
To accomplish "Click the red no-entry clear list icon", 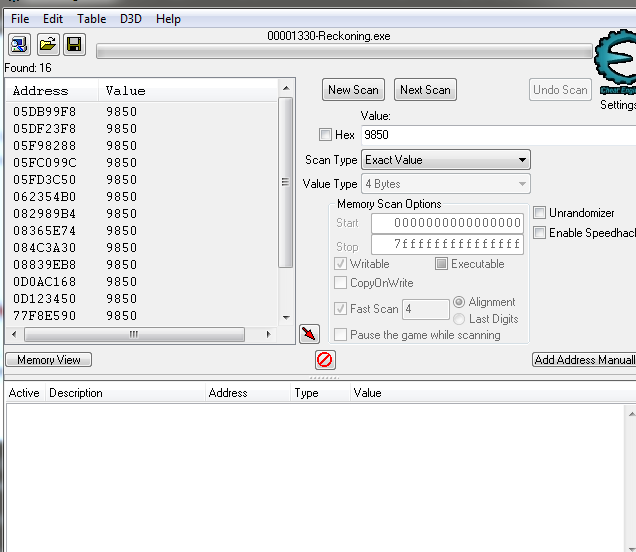I will (x=325, y=360).
